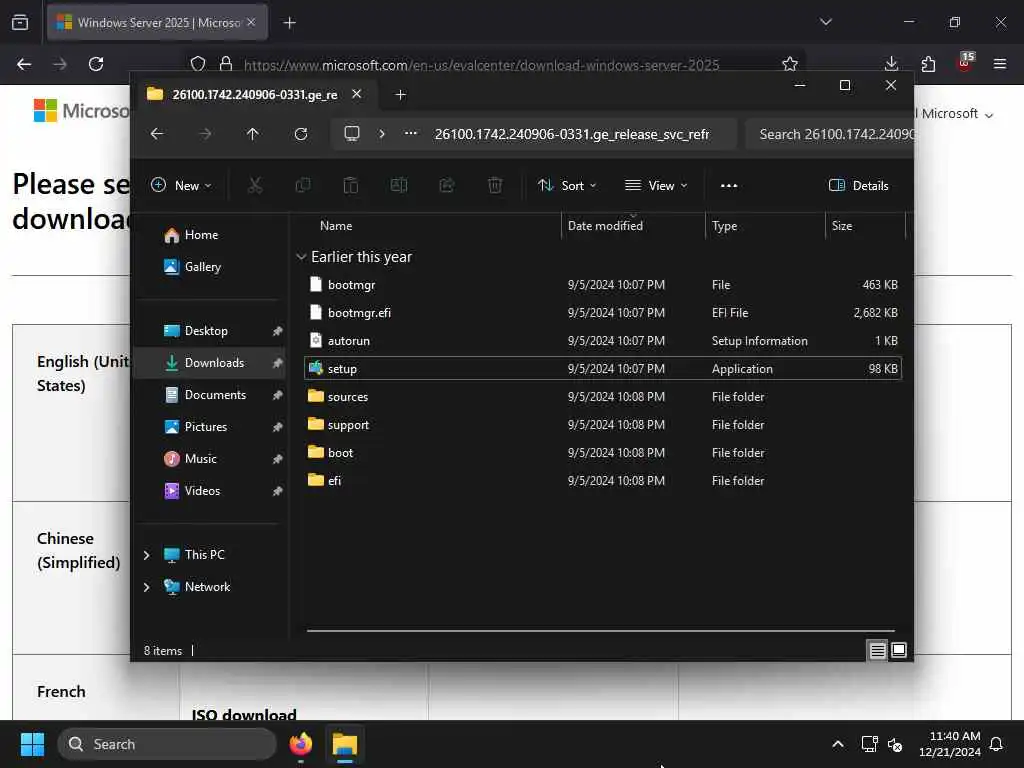Select the efi folder
Viewport: 1024px width, 768px height.
[602, 481]
